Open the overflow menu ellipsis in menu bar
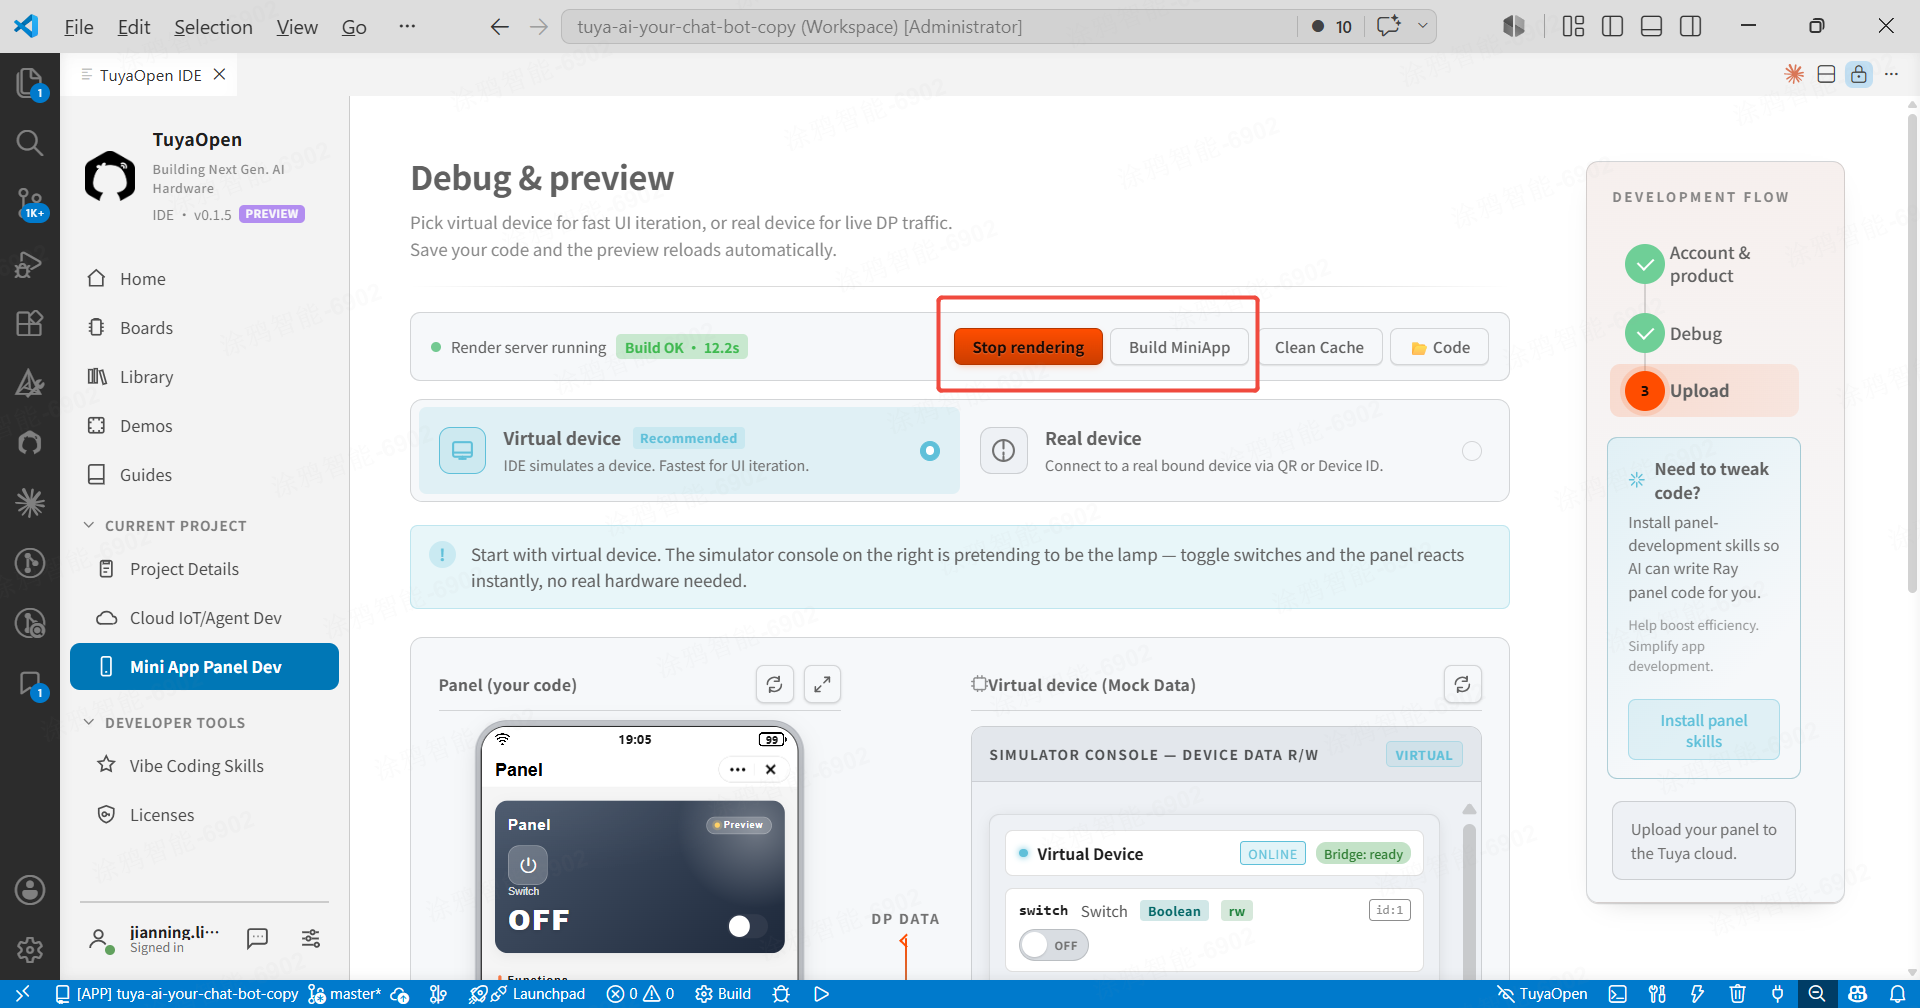The image size is (1920, 1008). coord(407,26)
